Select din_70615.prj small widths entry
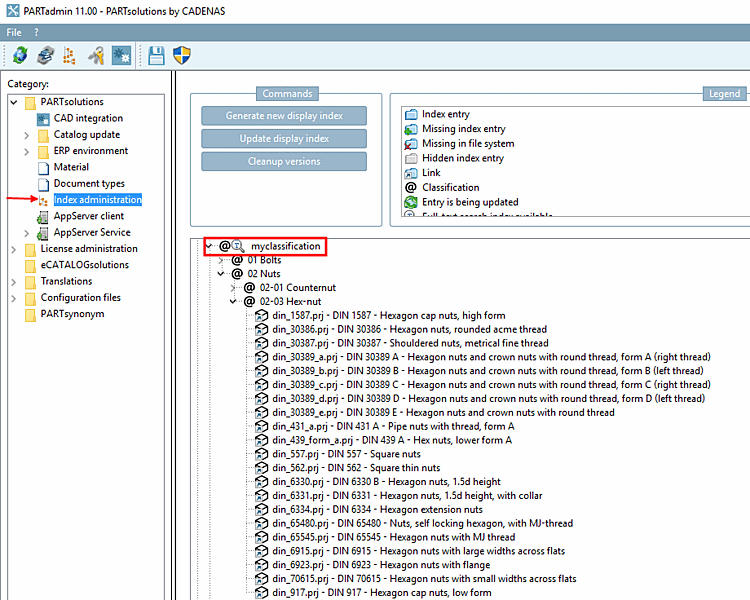The image size is (750, 600). click(x=424, y=579)
